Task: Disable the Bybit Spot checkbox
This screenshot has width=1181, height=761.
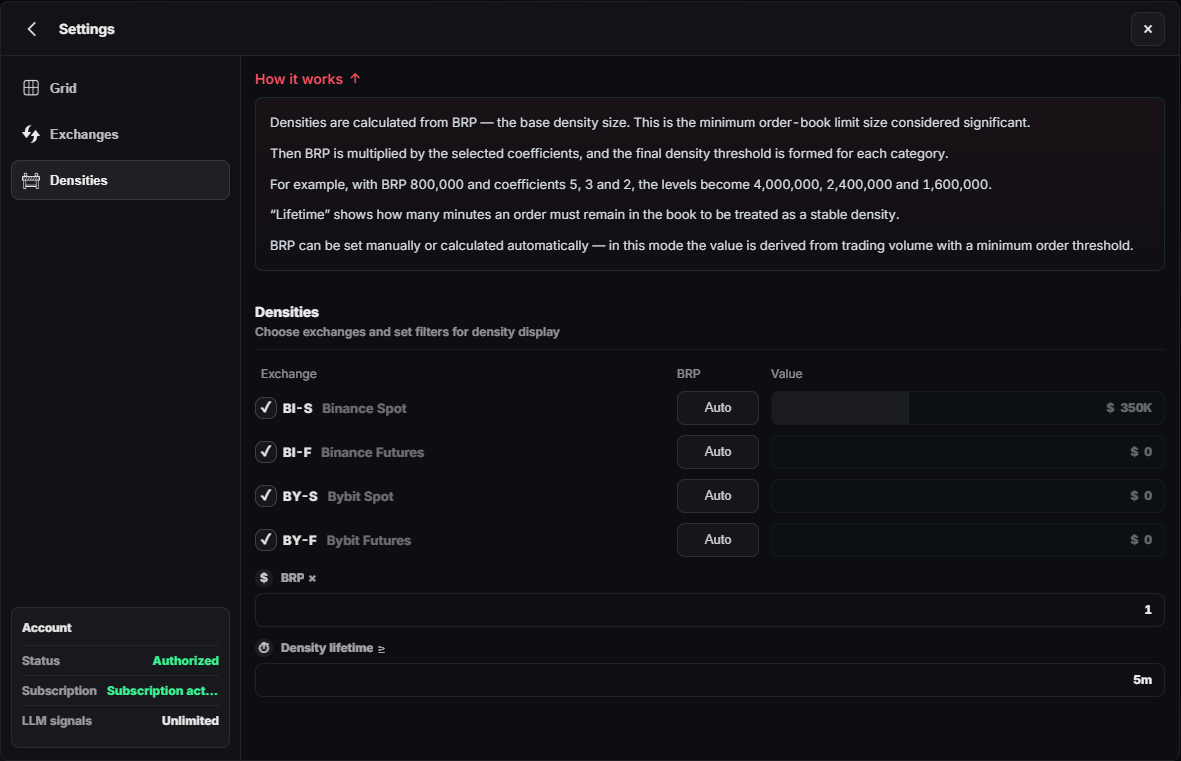Action: 266,496
